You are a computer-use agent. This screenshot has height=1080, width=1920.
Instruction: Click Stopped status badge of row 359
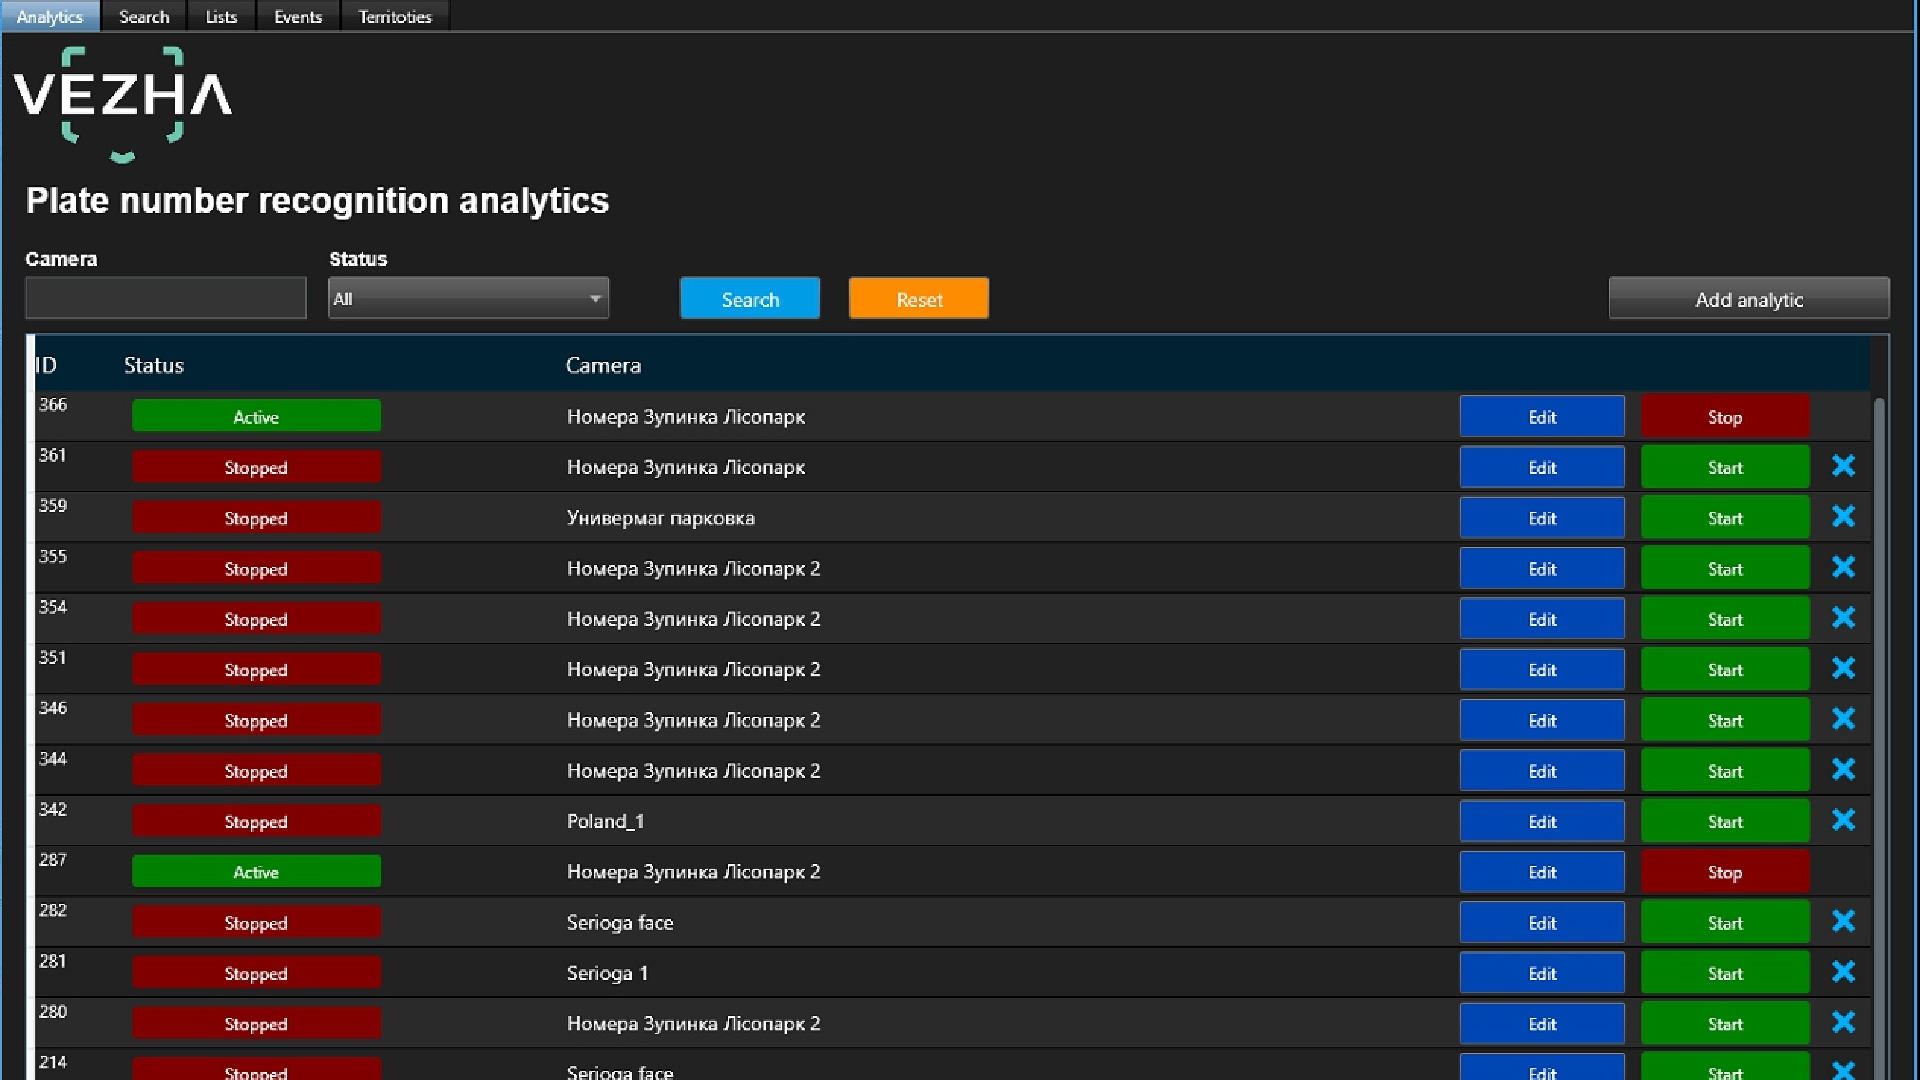click(256, 517)
